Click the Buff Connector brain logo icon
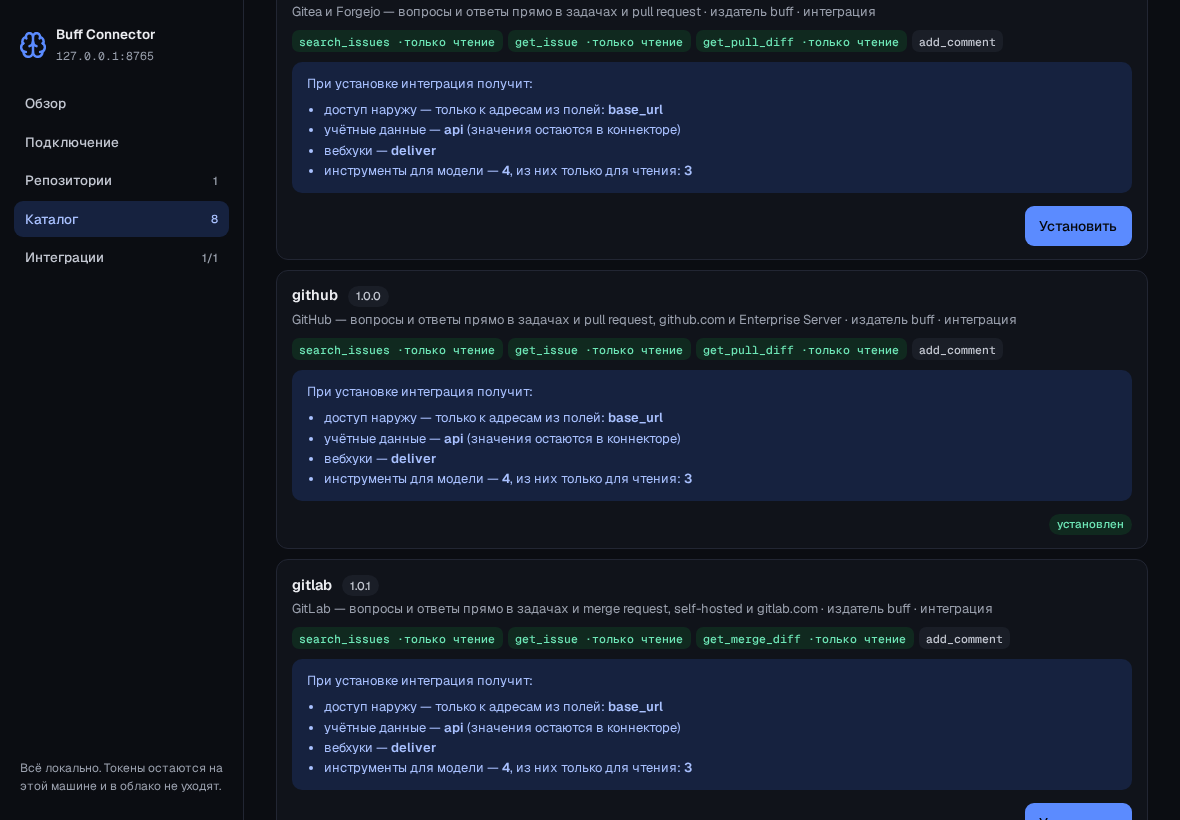1180x820 pixels. tap(32, 45)
